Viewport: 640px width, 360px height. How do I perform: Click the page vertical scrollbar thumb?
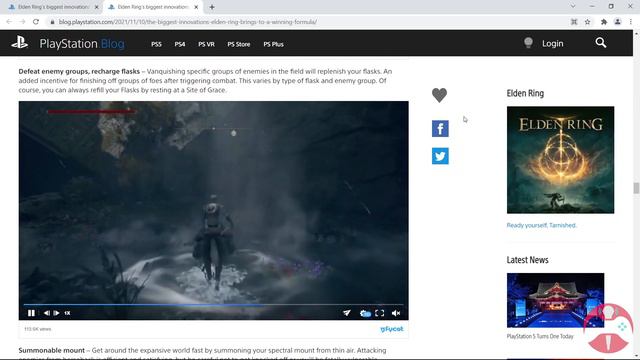[636, 188]
